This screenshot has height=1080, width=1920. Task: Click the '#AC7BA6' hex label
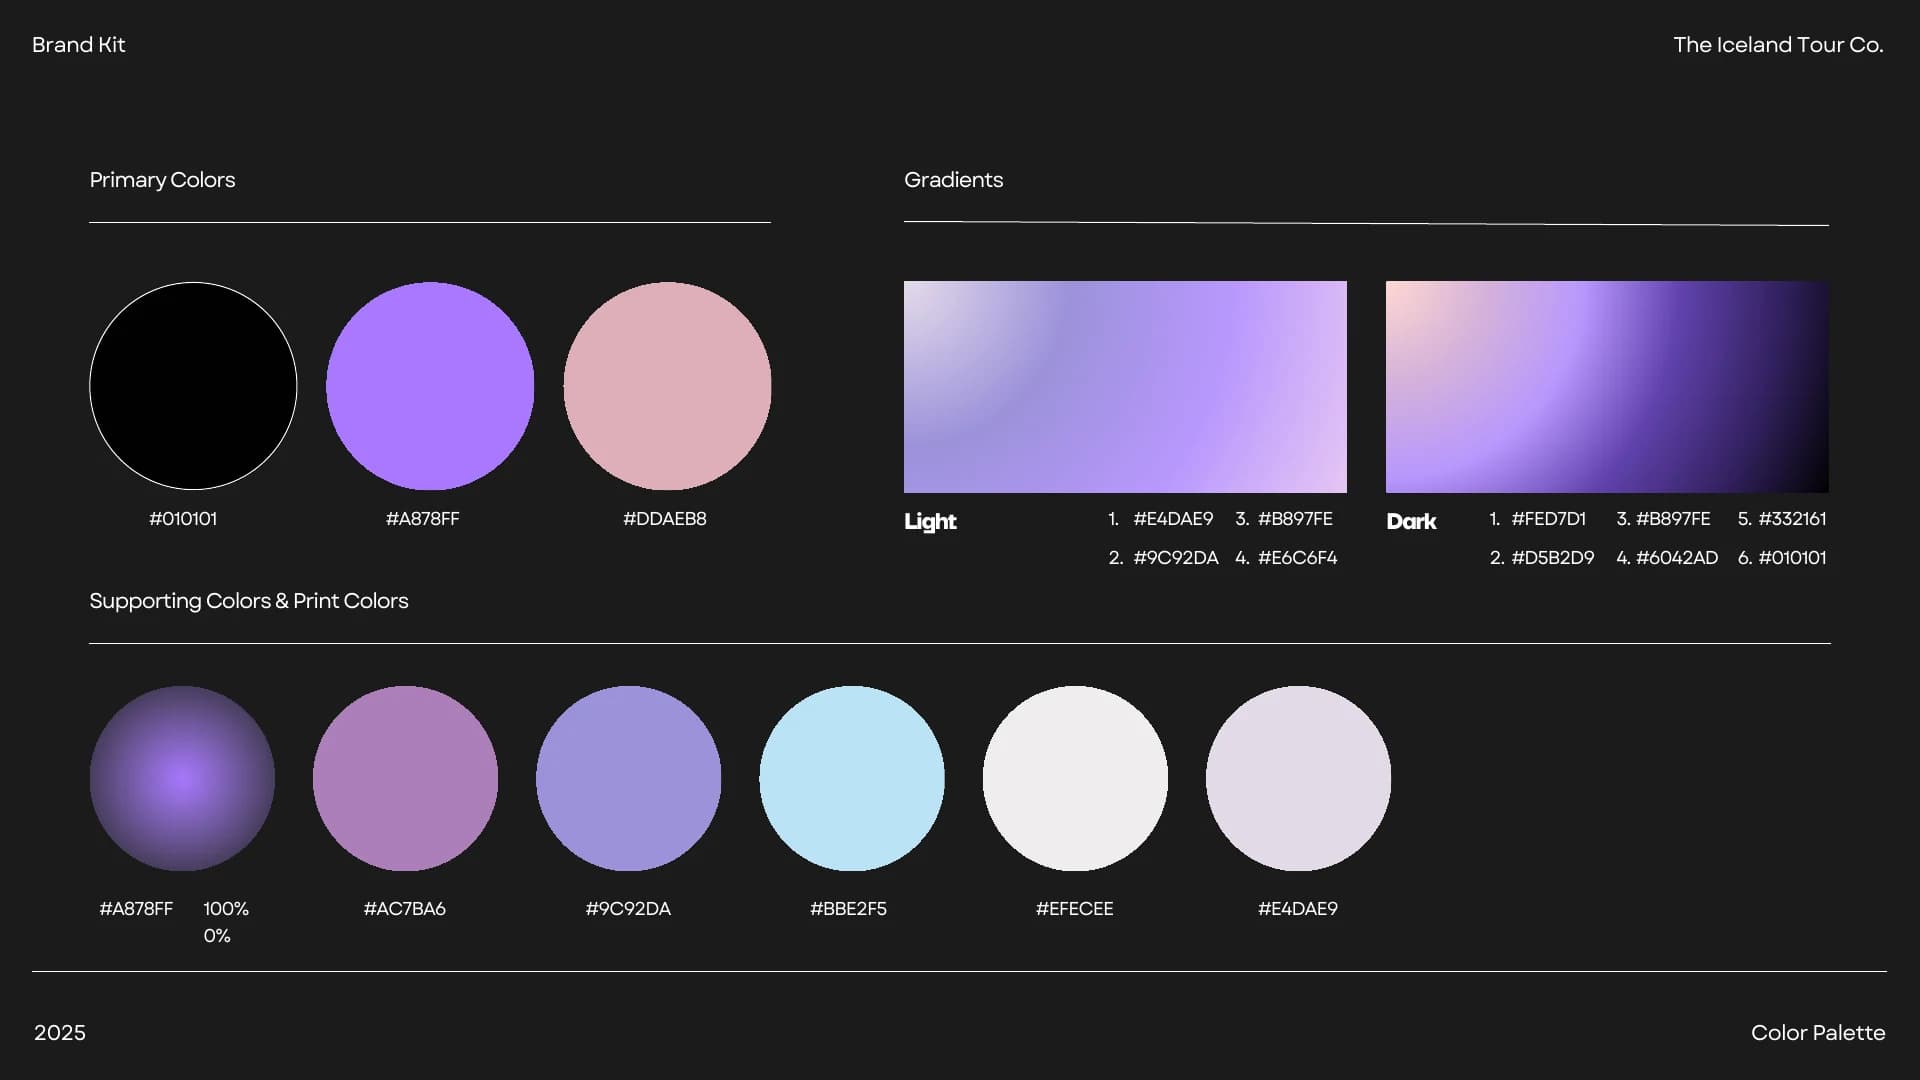pyautogui.click(x=405, y=909)
